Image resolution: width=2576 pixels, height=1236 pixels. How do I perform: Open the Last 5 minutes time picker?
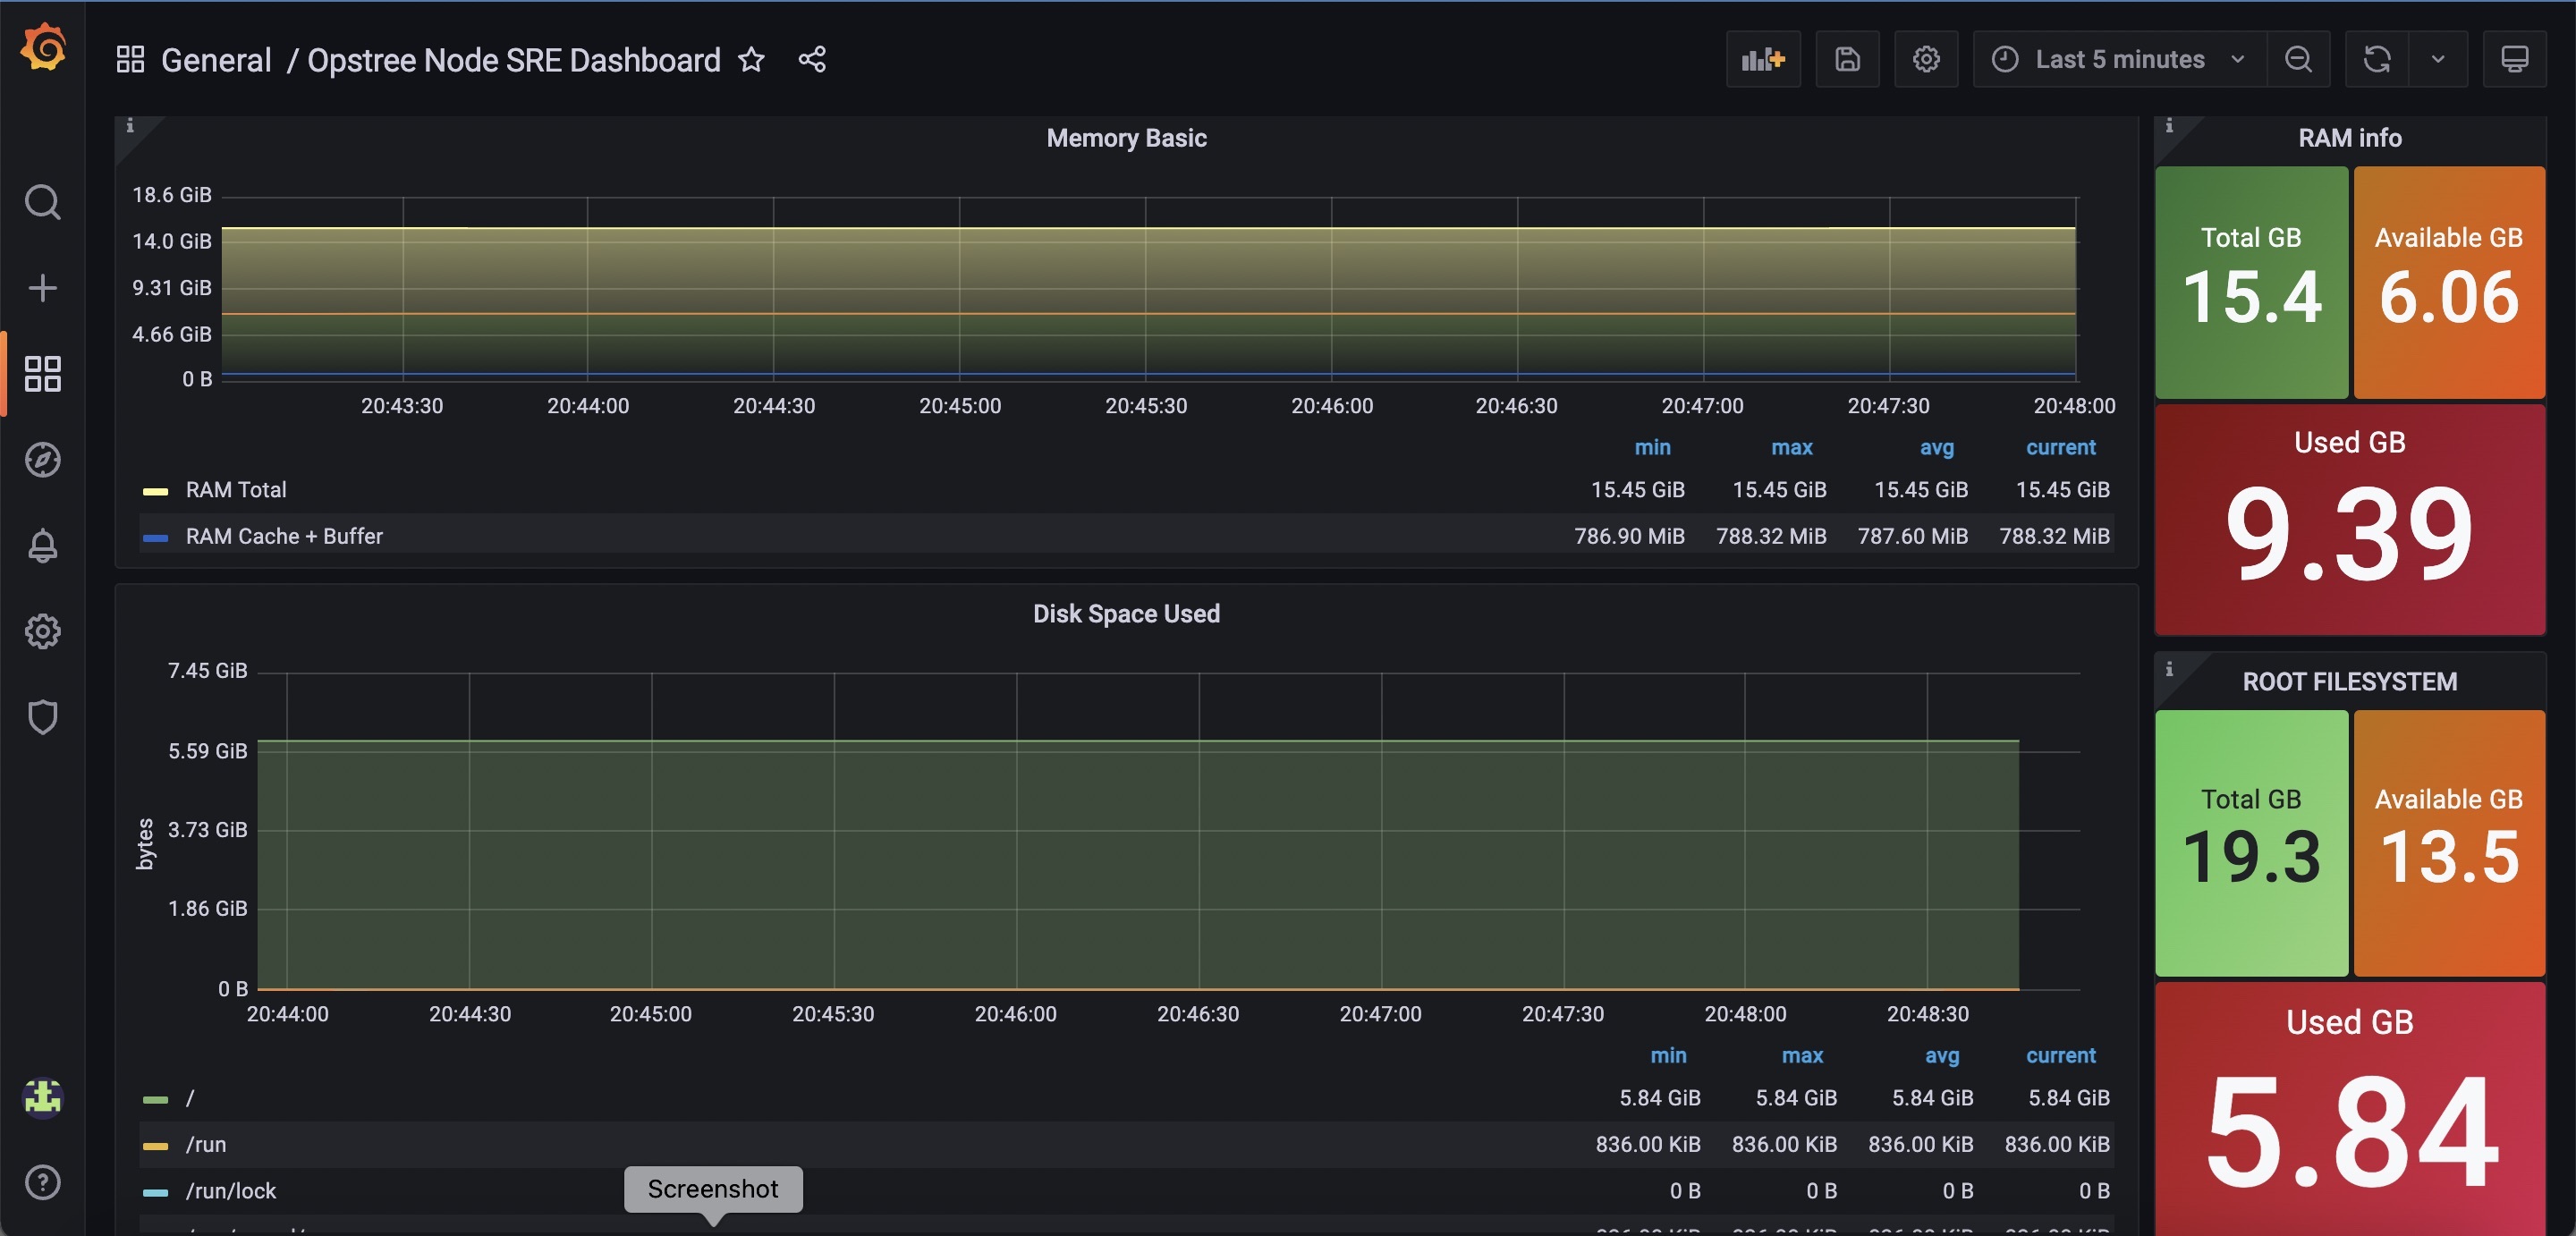tap(2119, 60)
